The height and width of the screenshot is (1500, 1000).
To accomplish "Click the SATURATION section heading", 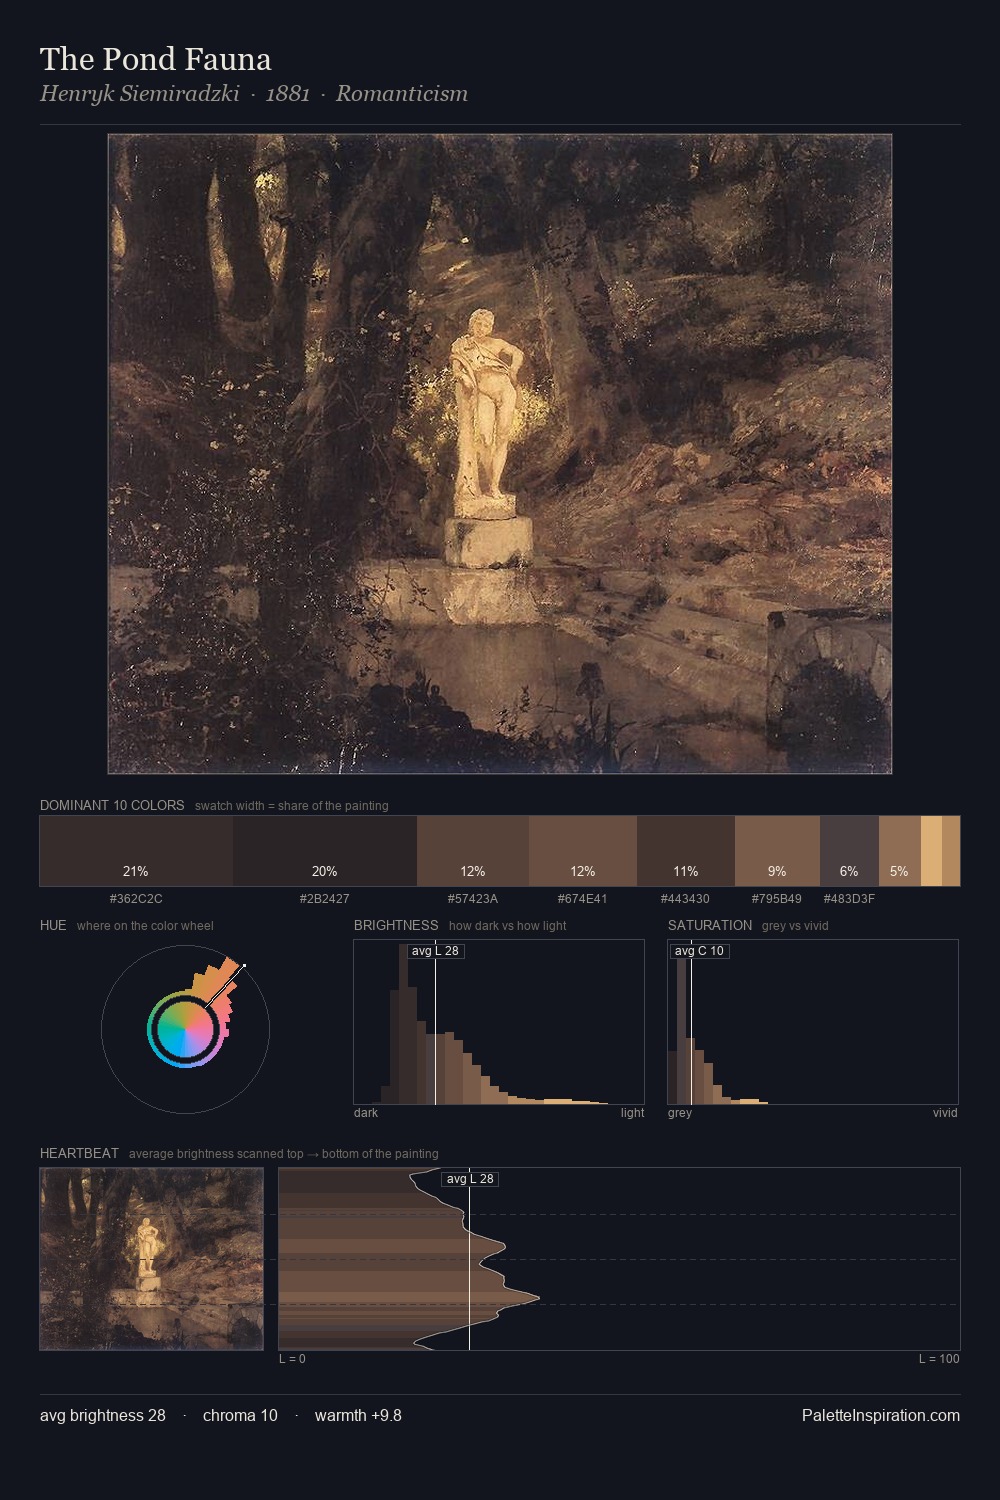I will point(710,925).
